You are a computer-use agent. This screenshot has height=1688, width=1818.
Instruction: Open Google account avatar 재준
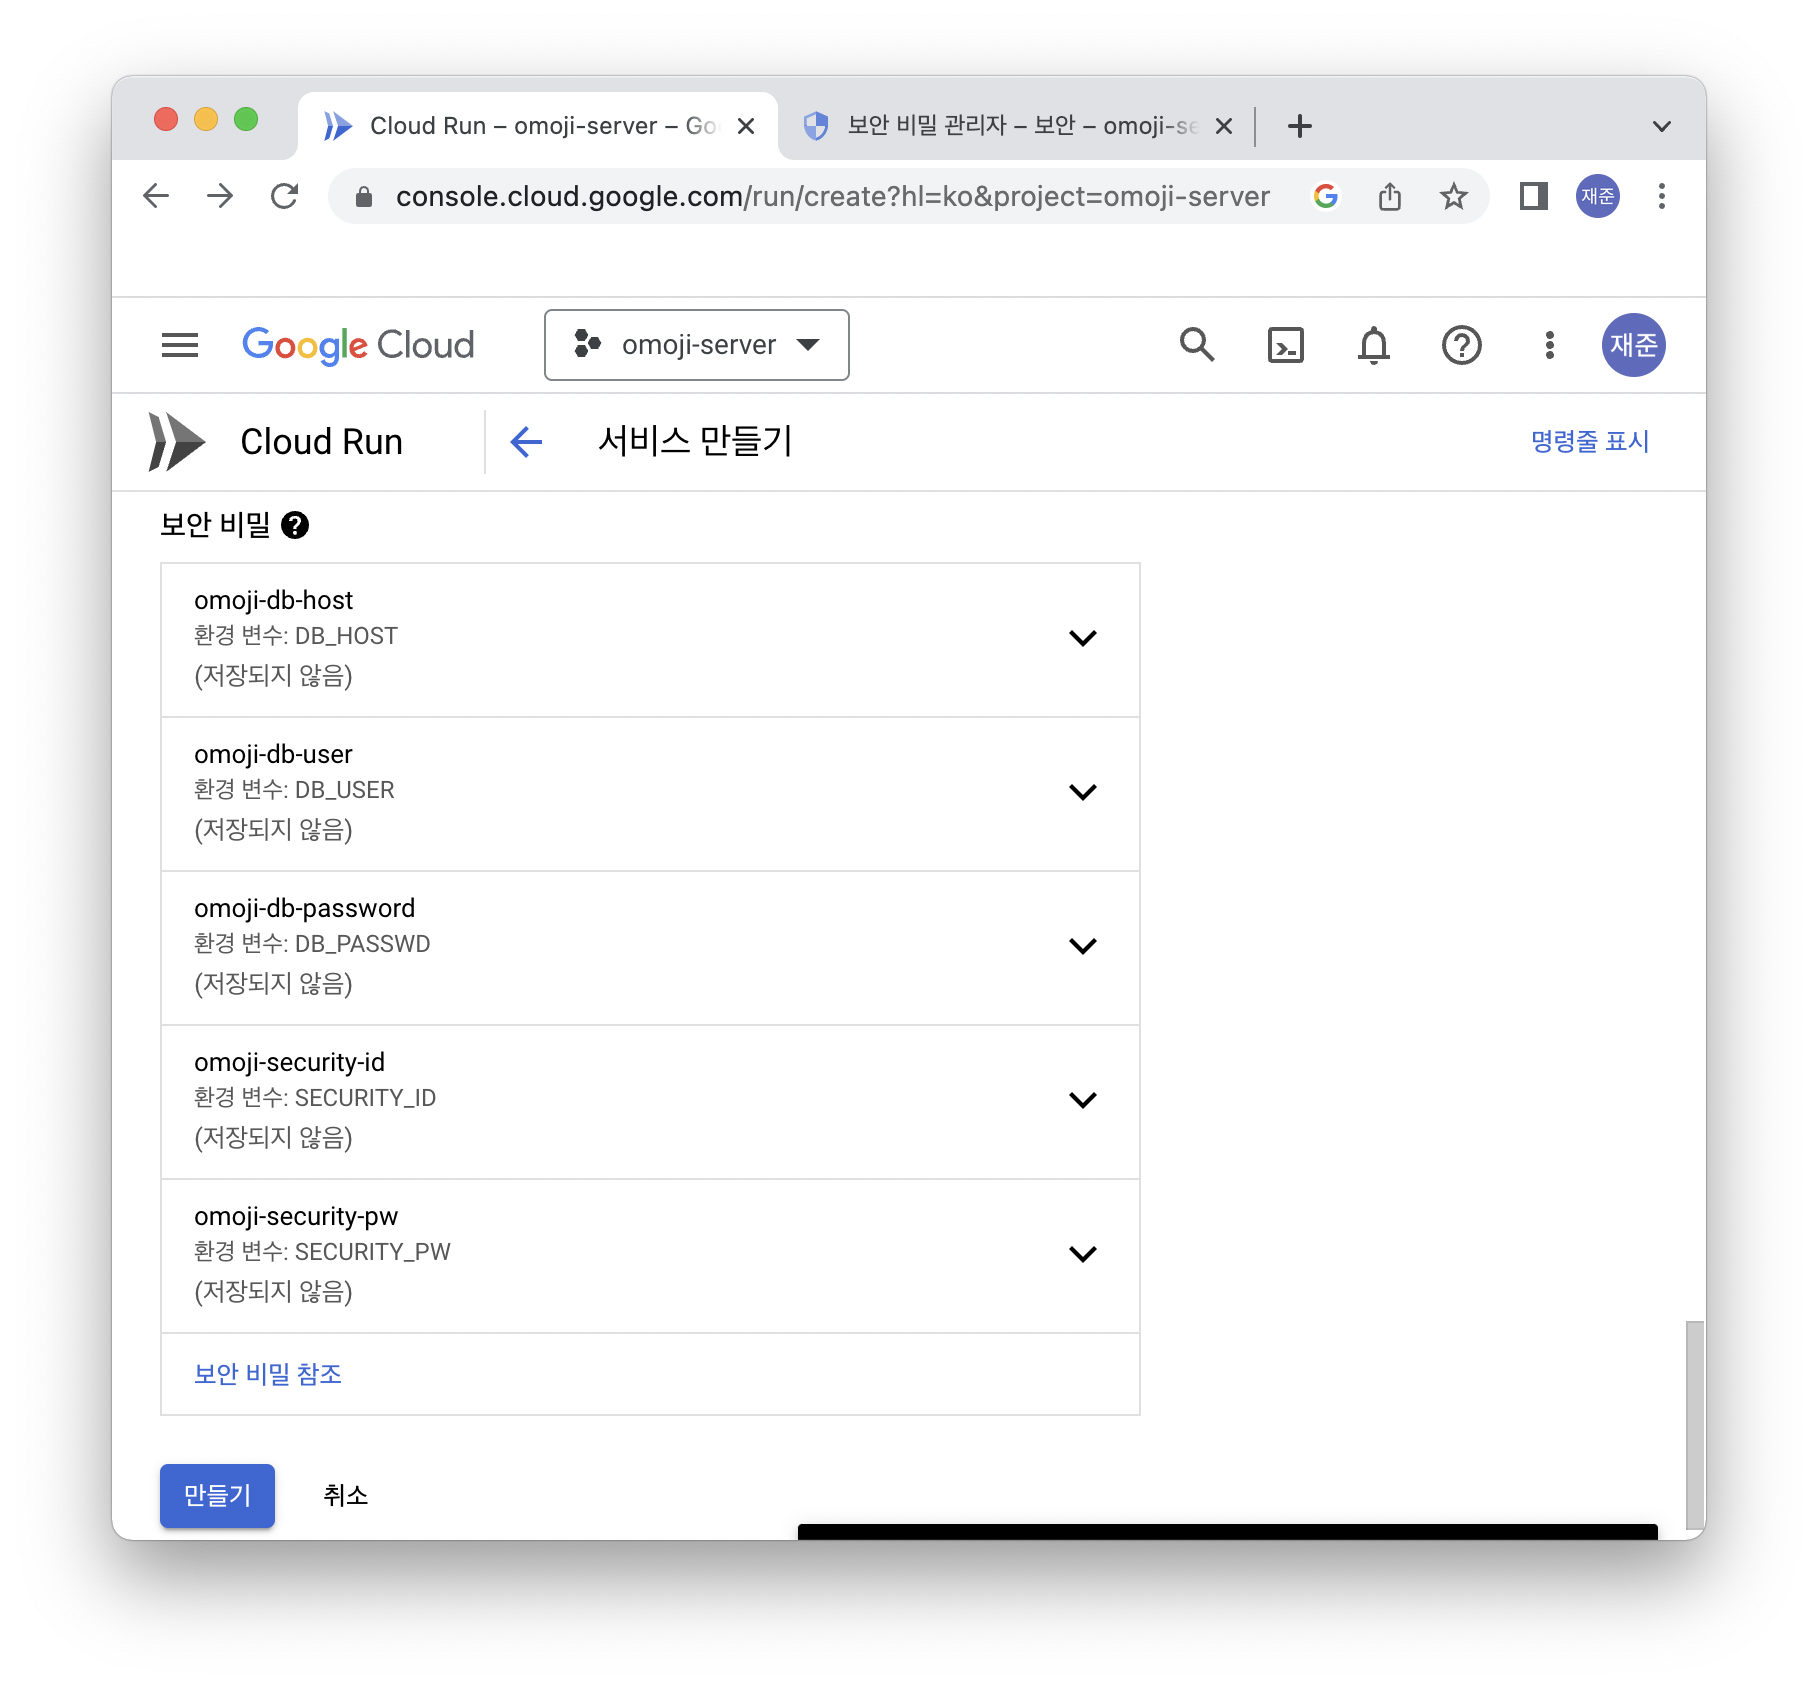(x=1634, y=345)
